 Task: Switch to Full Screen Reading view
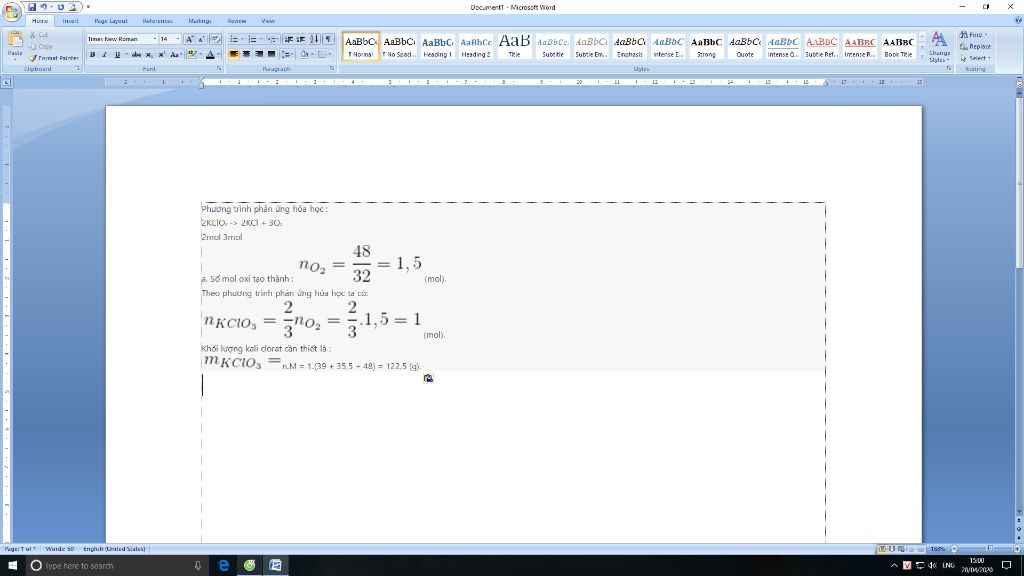pos(892,549)
